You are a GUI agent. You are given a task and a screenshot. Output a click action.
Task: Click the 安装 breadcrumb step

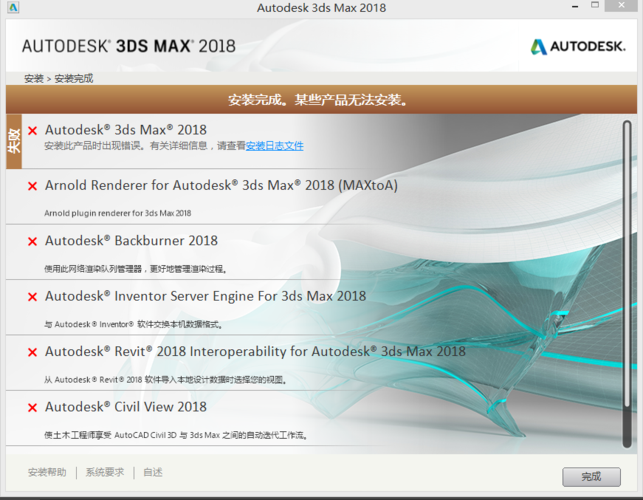34,78
